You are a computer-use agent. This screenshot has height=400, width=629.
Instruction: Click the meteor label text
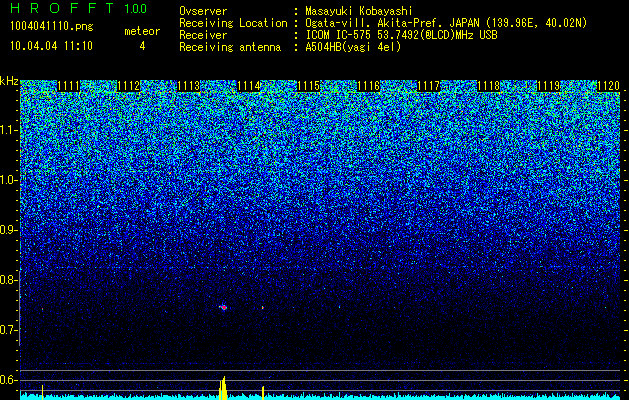[142, 31]
